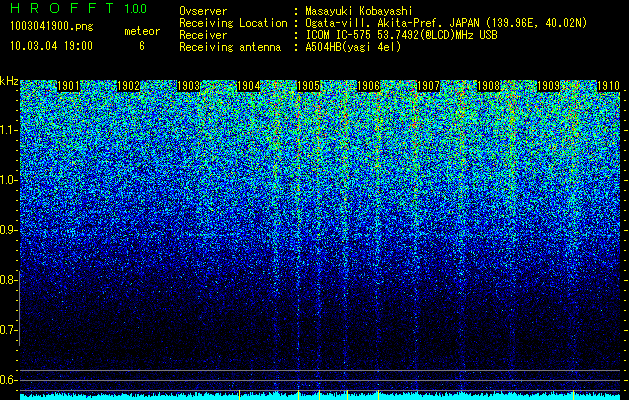Click the last yellow meteor marker past 1909
629x400 pixels.
(573, 394)
